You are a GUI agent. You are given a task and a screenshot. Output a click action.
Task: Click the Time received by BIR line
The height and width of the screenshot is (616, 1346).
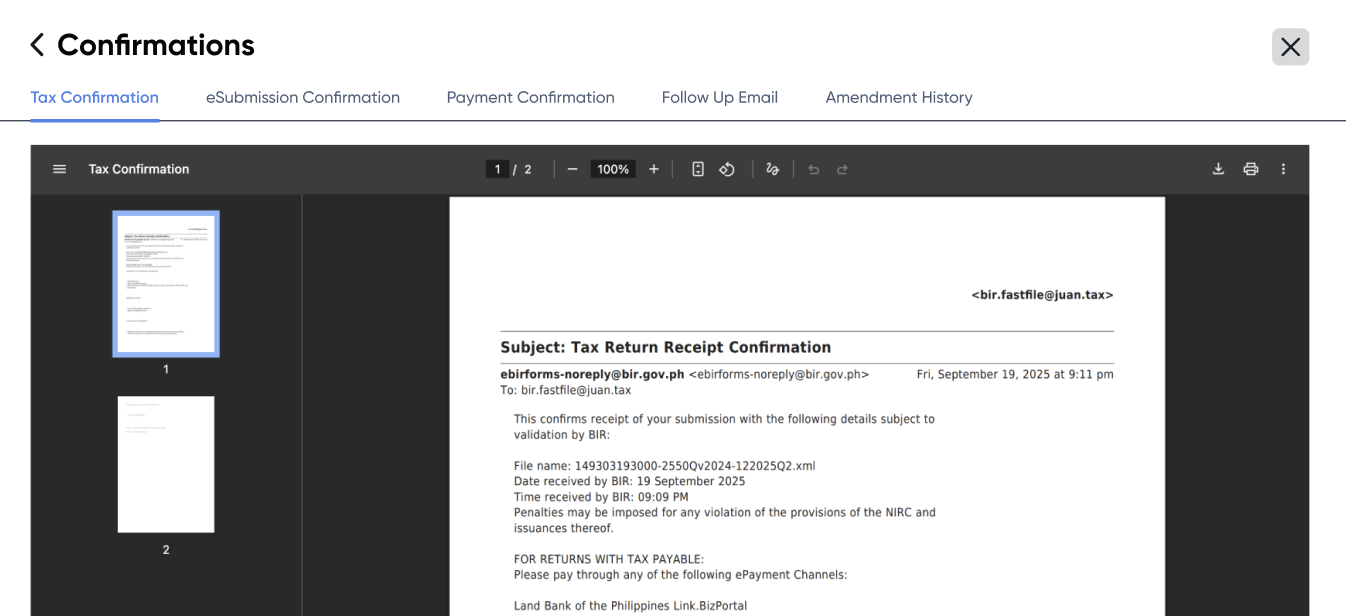[x=601, y=497]
